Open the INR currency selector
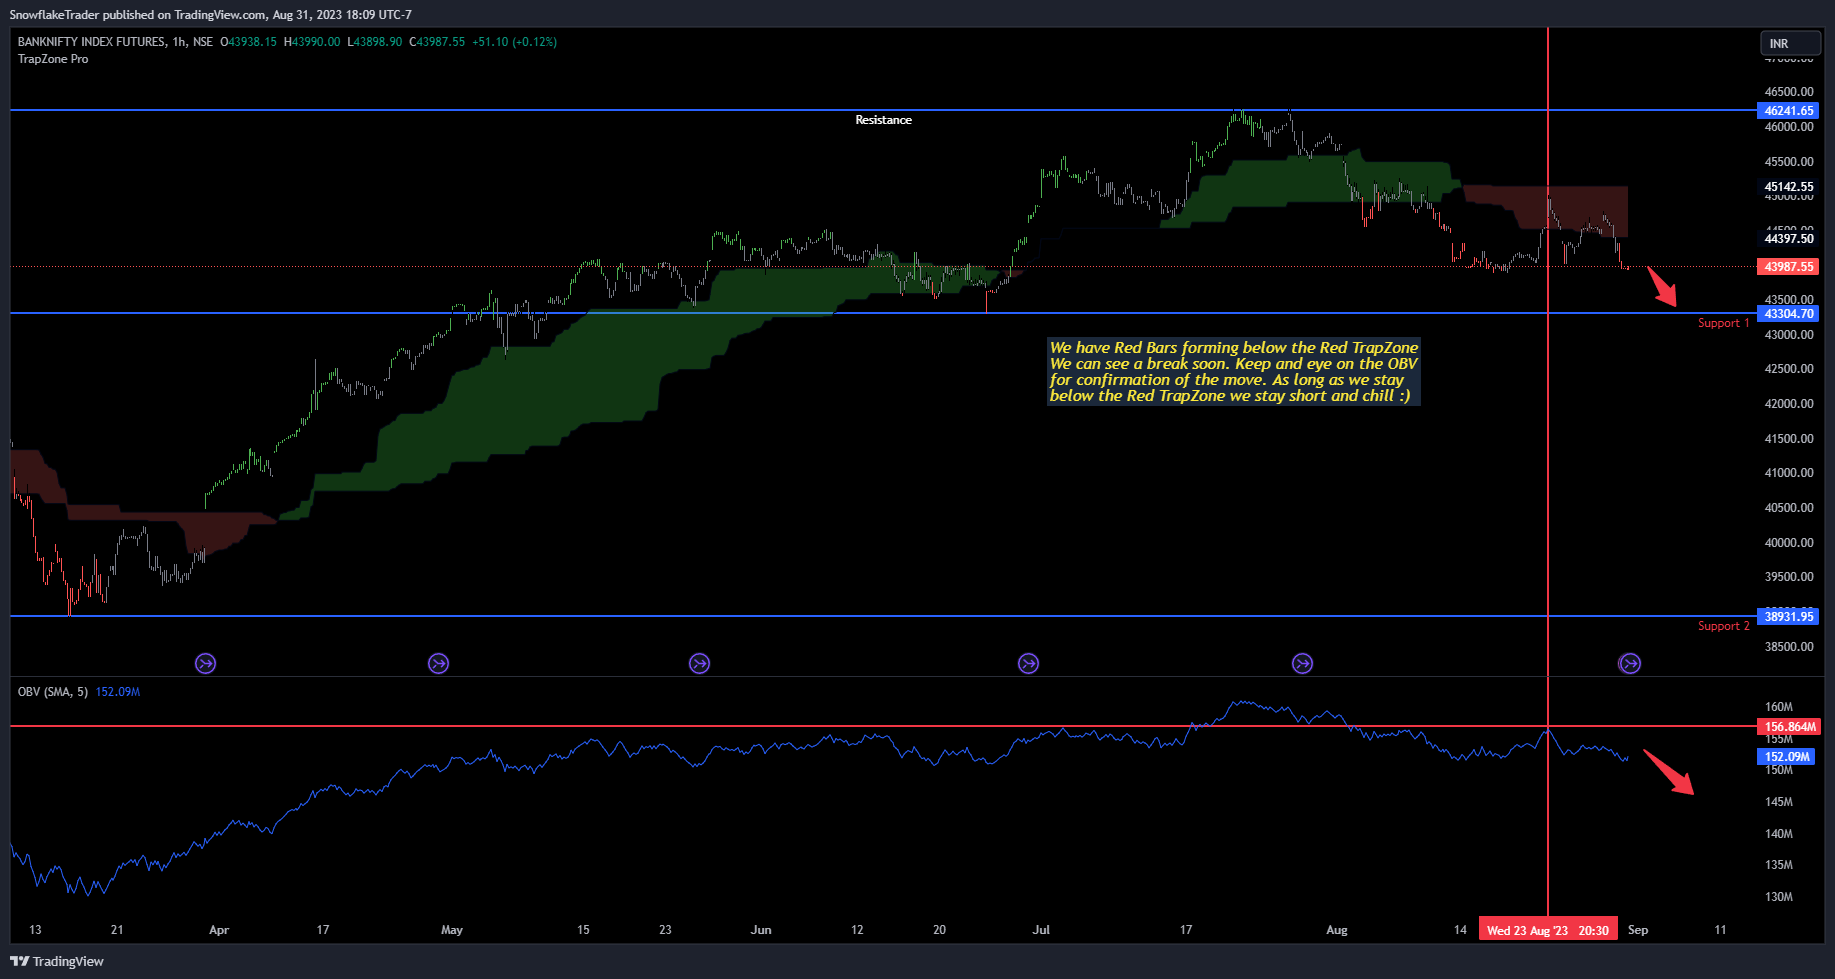Viewport: 1835px width, 979px height. click(1790, 43)
